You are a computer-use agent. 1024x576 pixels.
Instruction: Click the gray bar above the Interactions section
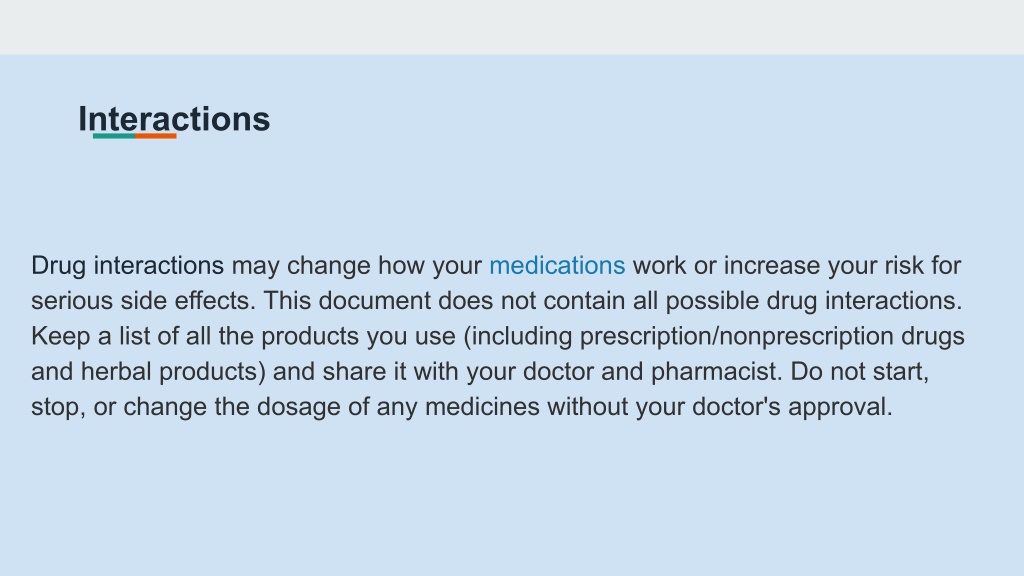[x=512, y=27]
